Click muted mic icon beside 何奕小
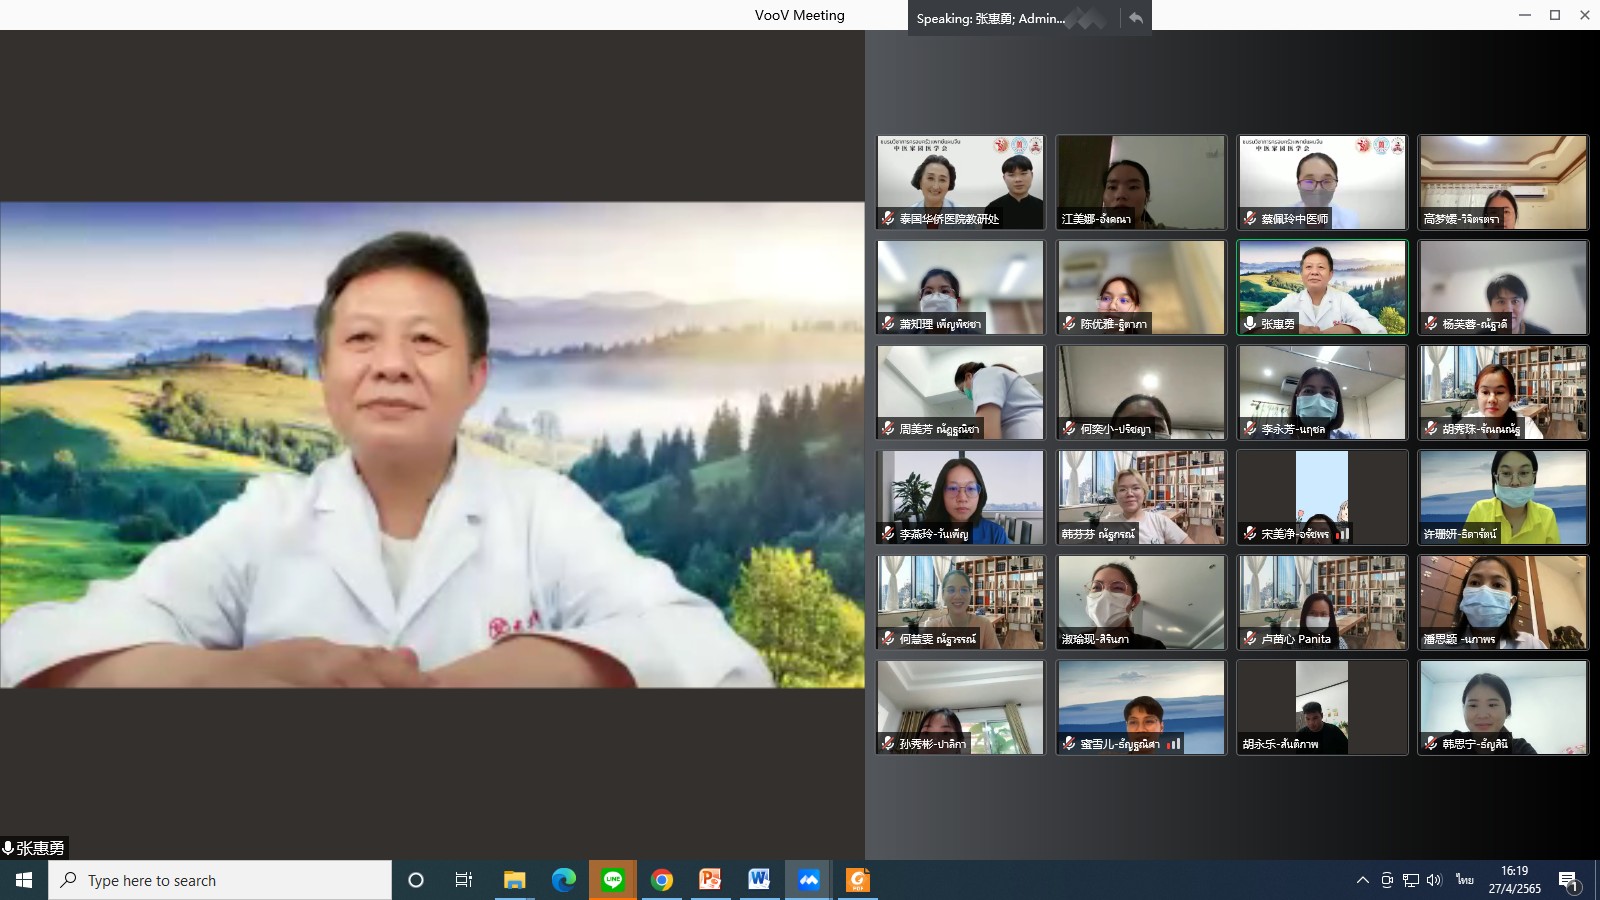The height and width of the screenshot is (900, 1600). [1069, 428]
